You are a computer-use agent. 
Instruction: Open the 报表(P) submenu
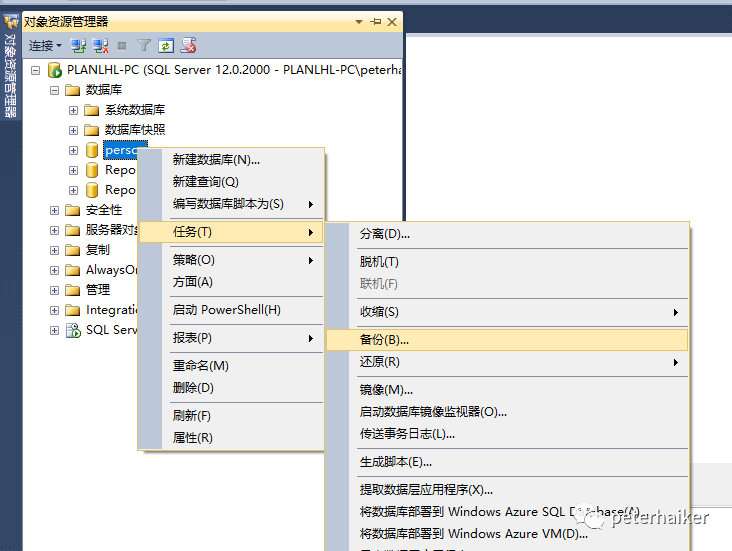[232, 338]
